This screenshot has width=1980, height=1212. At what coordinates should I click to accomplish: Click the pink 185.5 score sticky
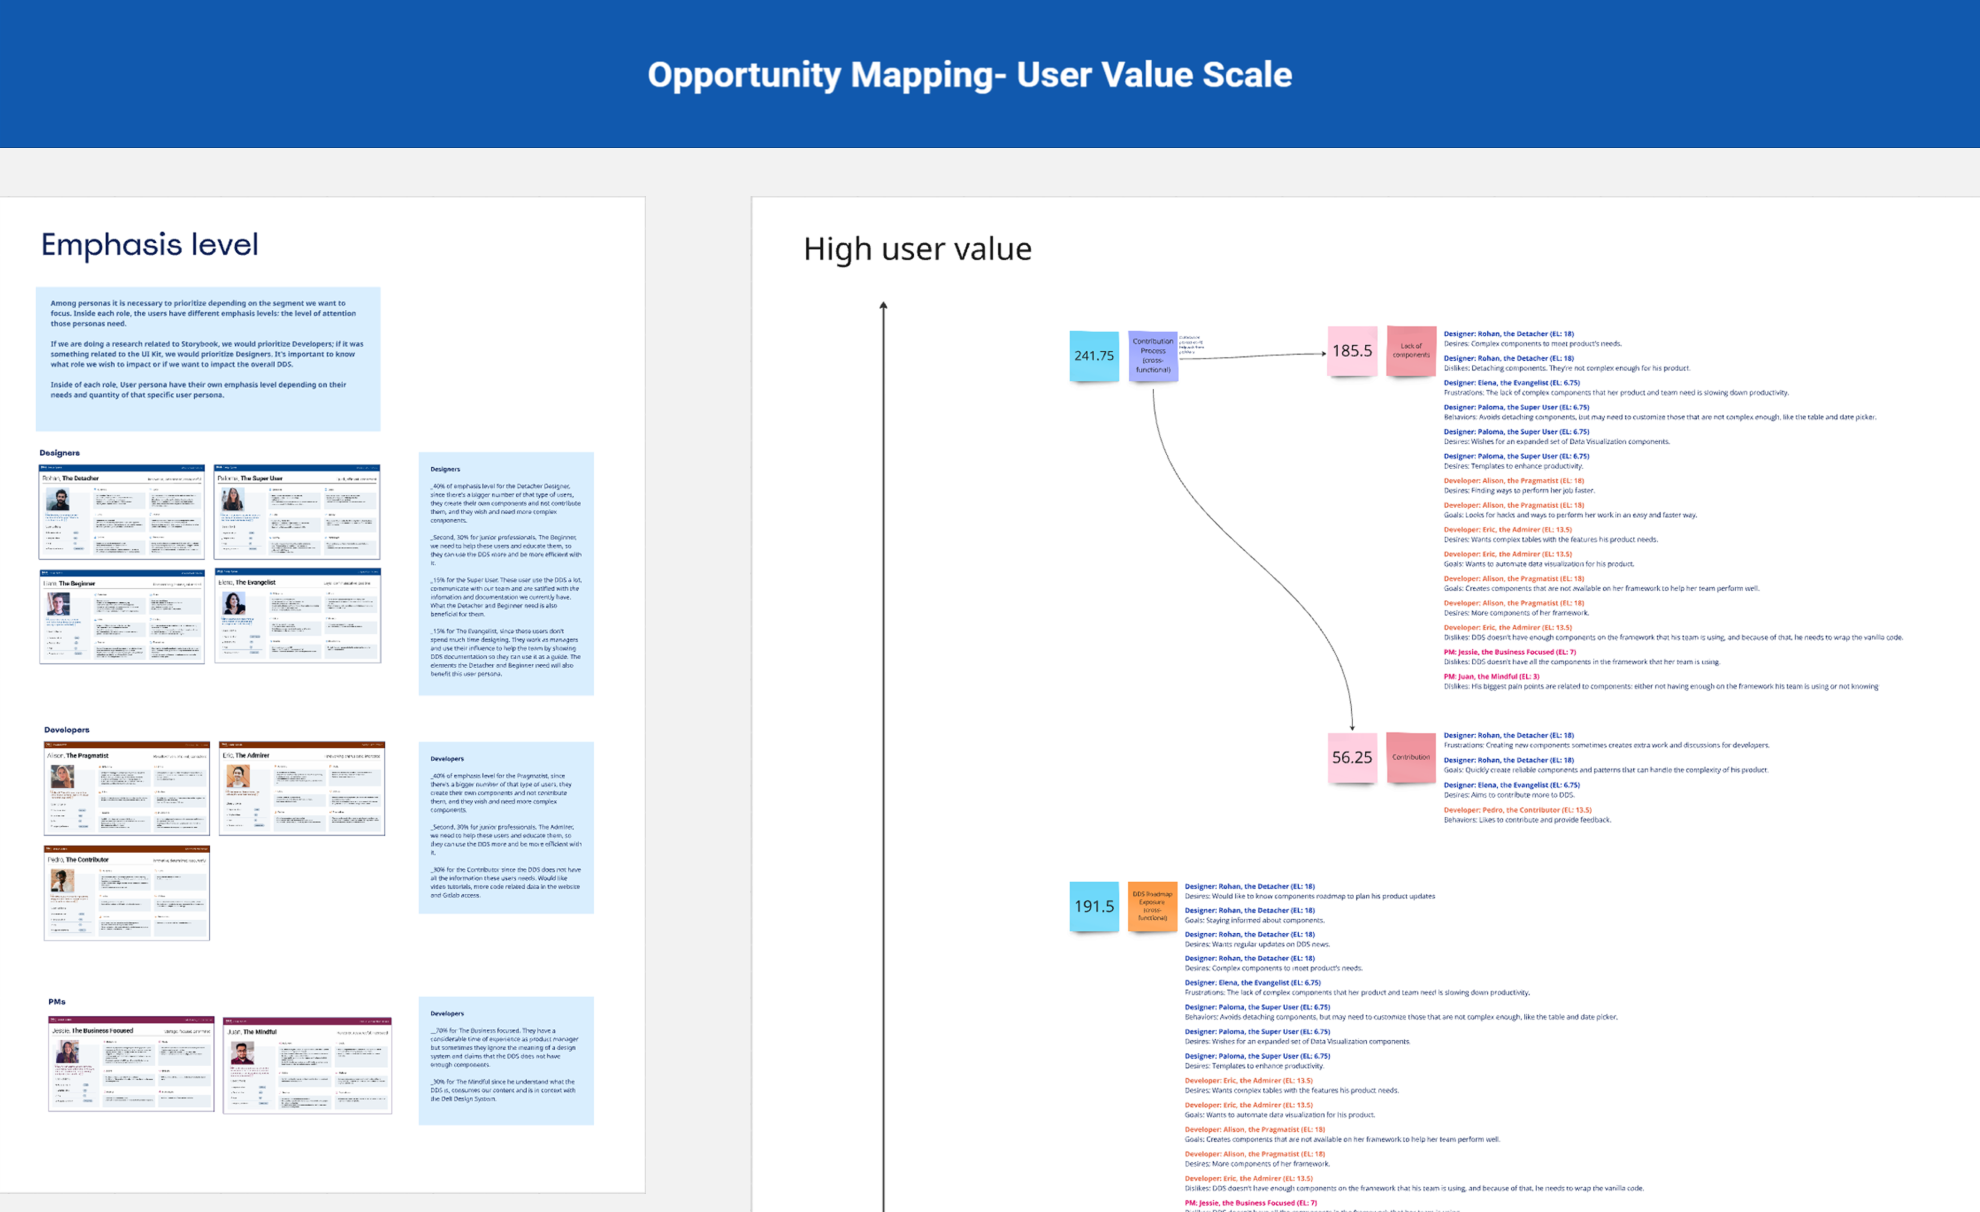[x=1351, y=351]
